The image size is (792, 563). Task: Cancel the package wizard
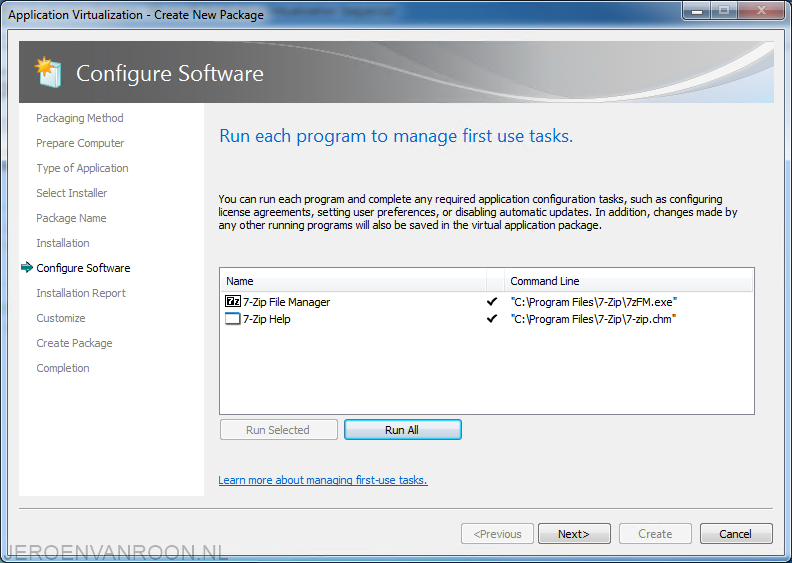736,534
